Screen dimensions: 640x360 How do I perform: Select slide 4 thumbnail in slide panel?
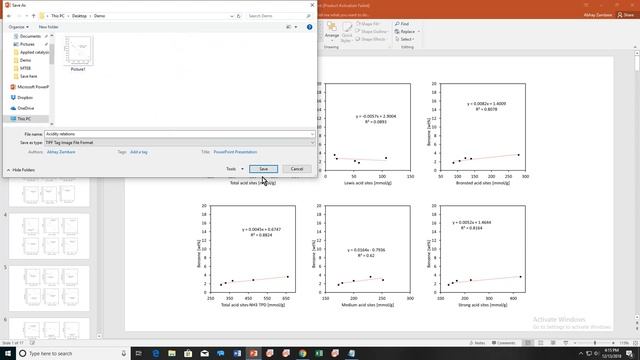49,236
